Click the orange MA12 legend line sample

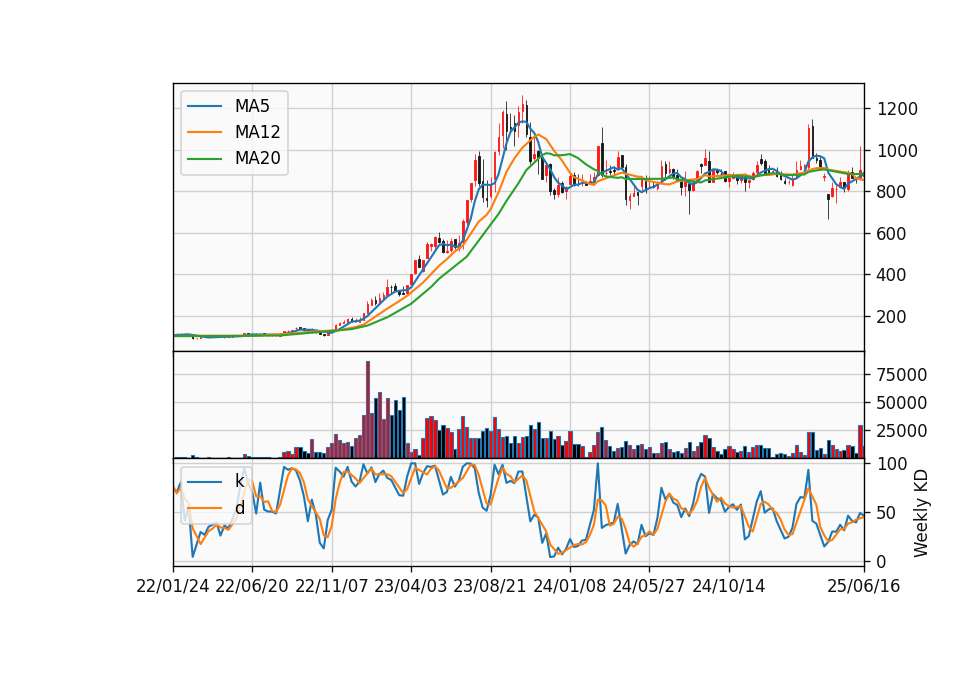[204, 132]
